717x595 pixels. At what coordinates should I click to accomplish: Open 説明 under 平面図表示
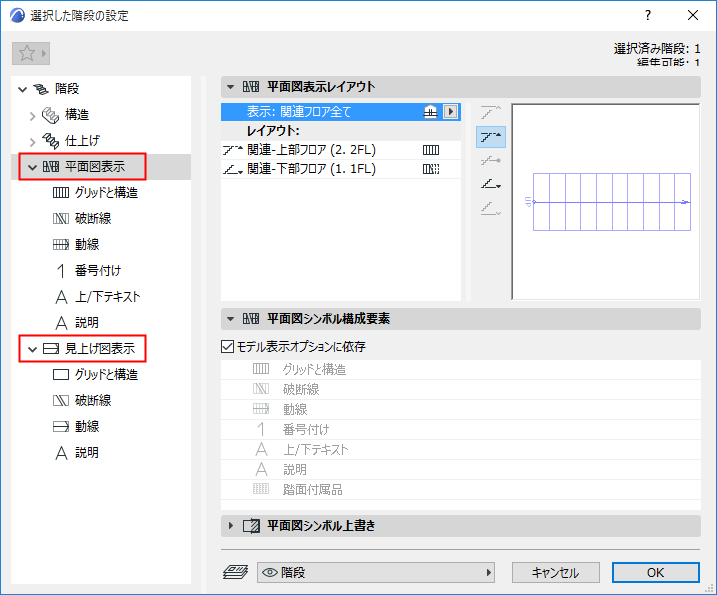(x=86, y=323)
